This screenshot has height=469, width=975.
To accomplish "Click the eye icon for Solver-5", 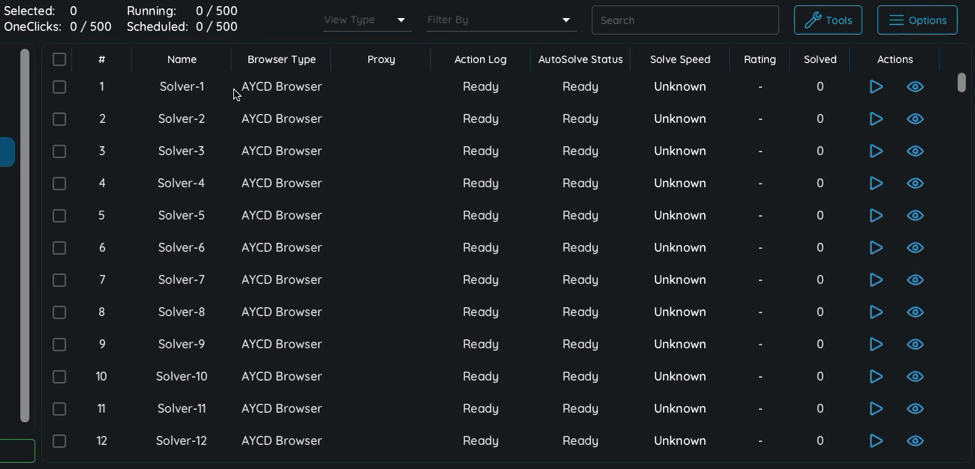I will [915, 215].
